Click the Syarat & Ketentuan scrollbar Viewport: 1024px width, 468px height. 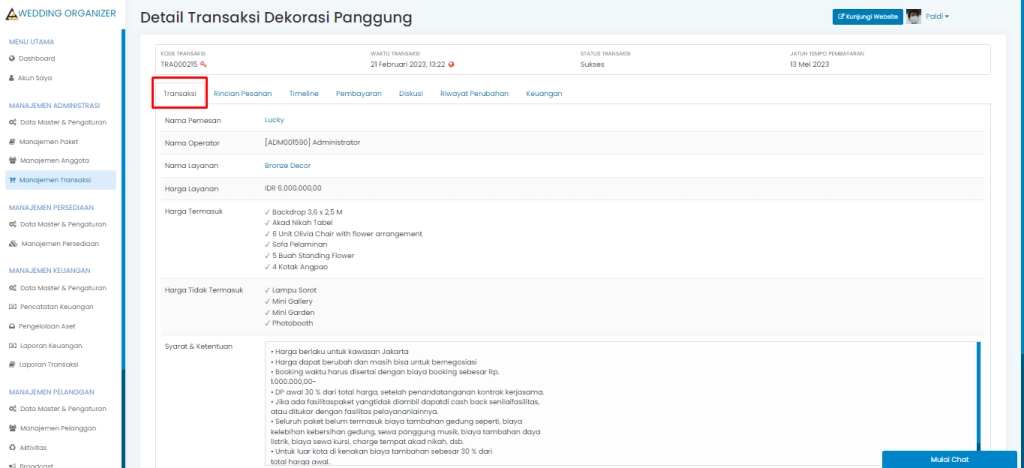(x=978, y=400)
